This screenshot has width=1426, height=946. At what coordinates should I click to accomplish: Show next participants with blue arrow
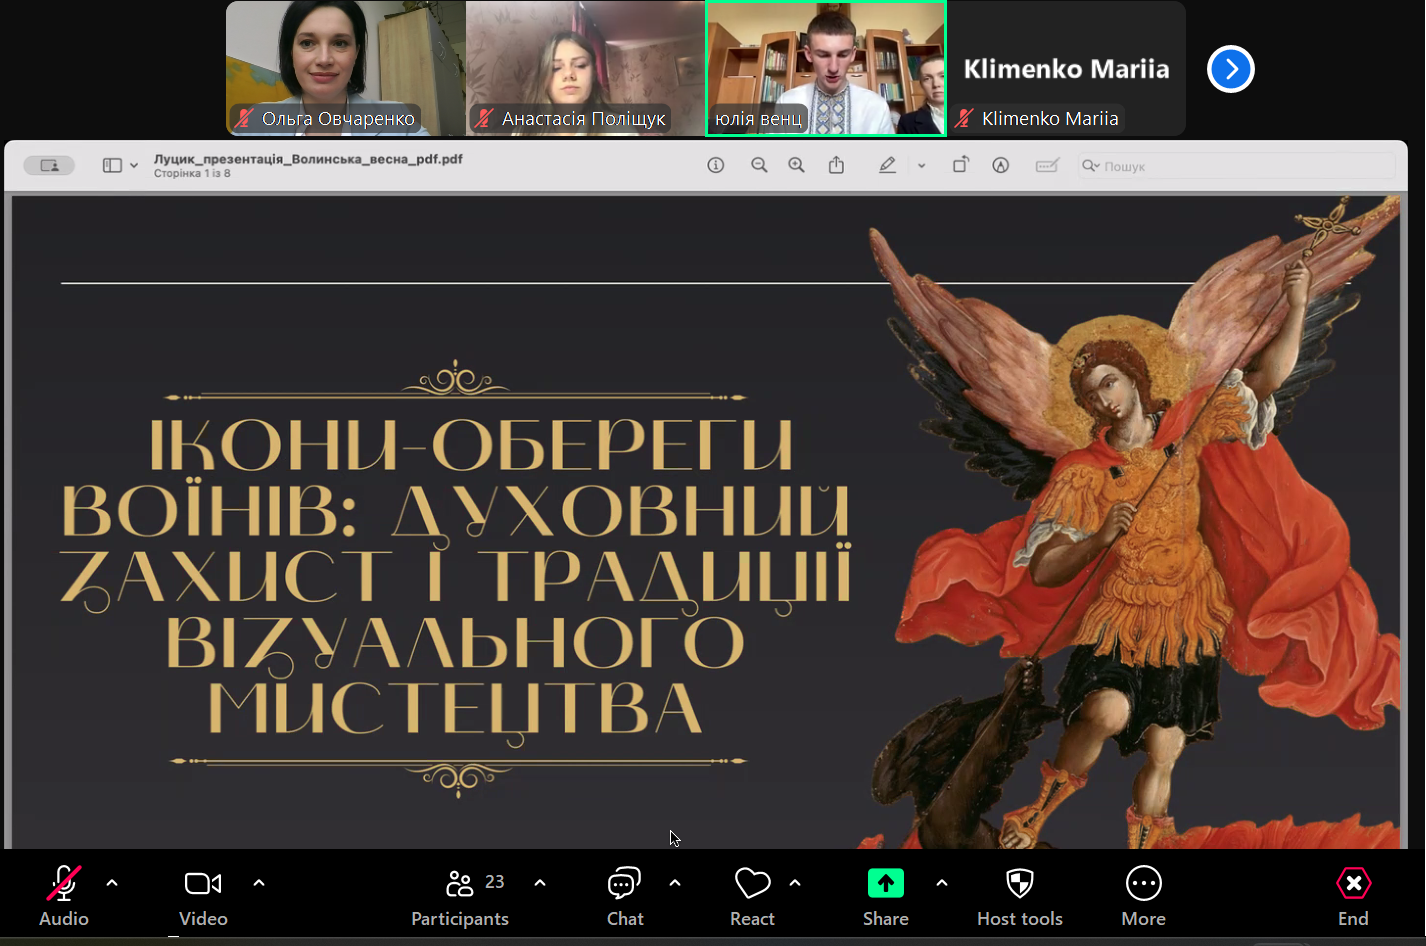(x=1230, y=69)
